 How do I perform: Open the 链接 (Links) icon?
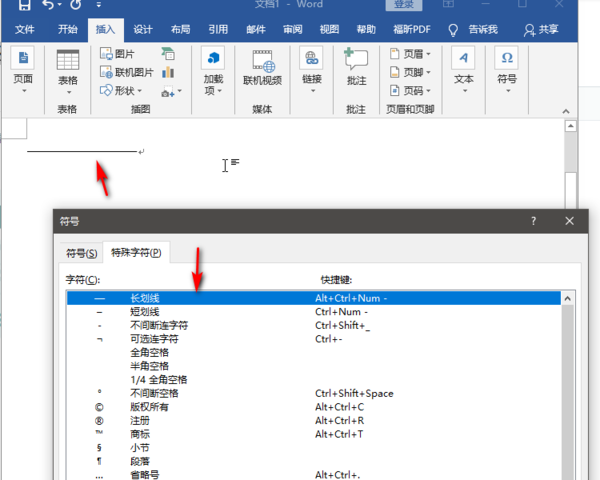tap(311, 58)
